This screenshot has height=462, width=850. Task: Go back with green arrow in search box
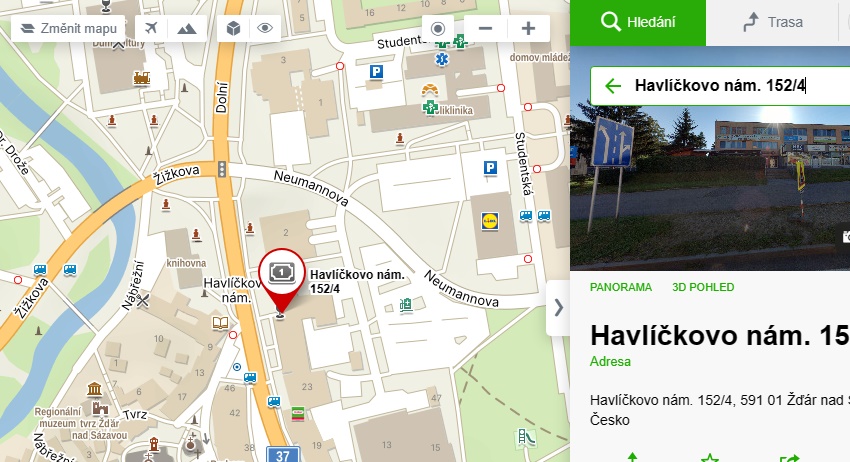(x=613, y=86)
